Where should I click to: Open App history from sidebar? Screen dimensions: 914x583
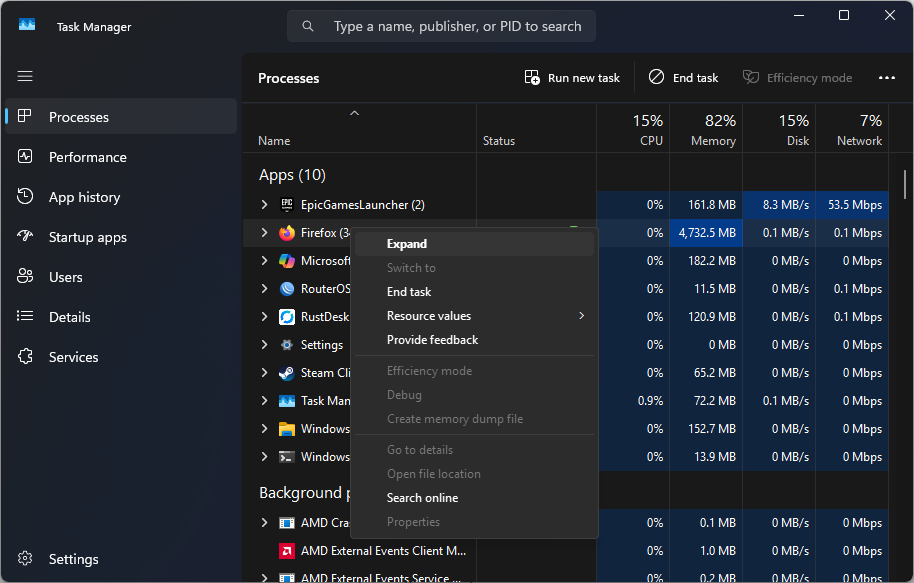click(x=84, y=197)
